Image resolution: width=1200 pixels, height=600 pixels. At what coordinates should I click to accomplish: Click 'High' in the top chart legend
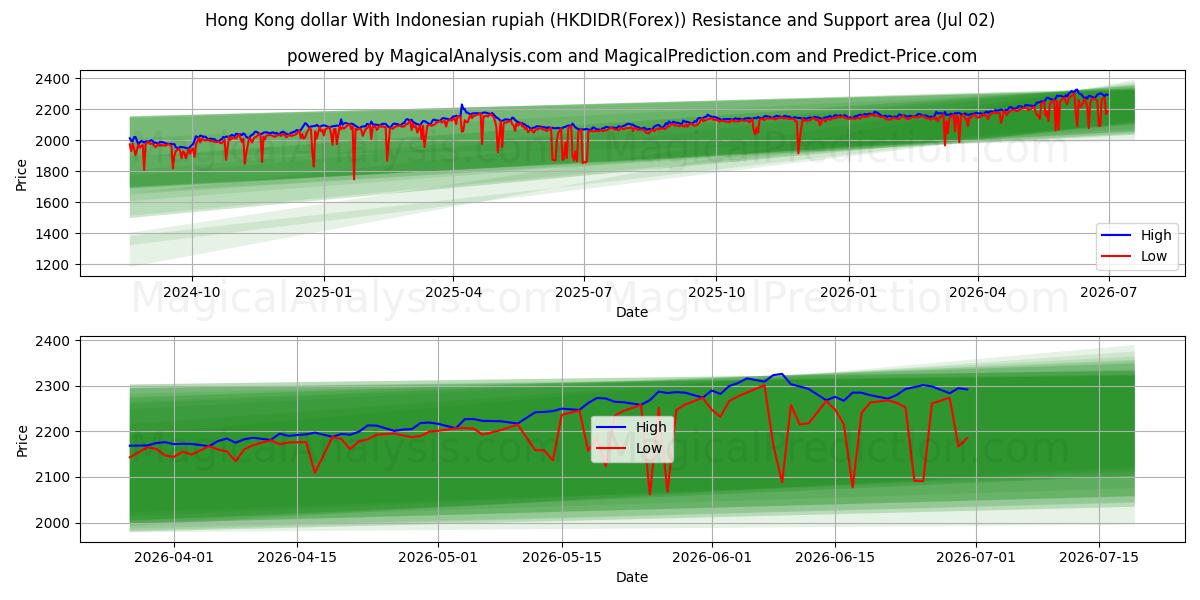coord(1155,236)
